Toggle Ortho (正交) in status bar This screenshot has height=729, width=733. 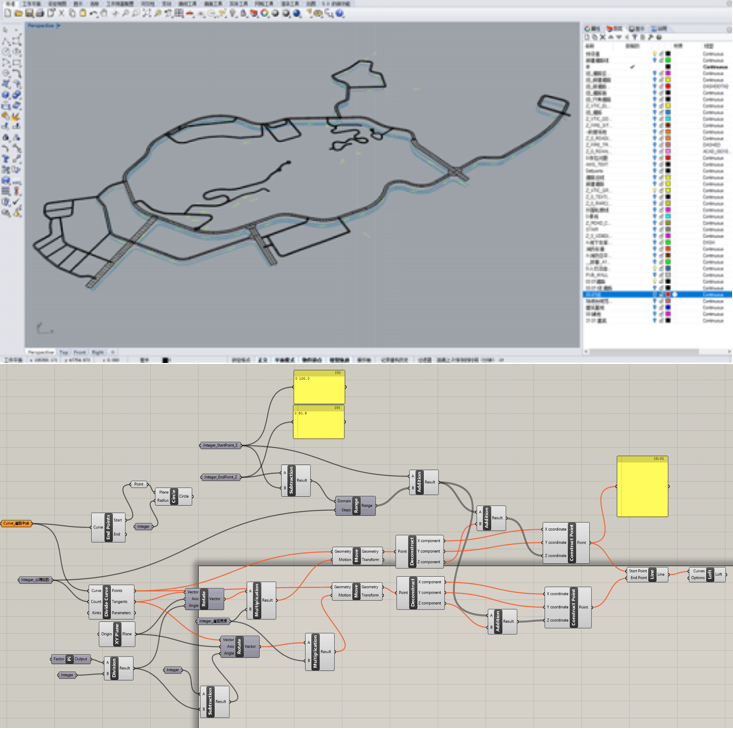click(x=262, y=360)
